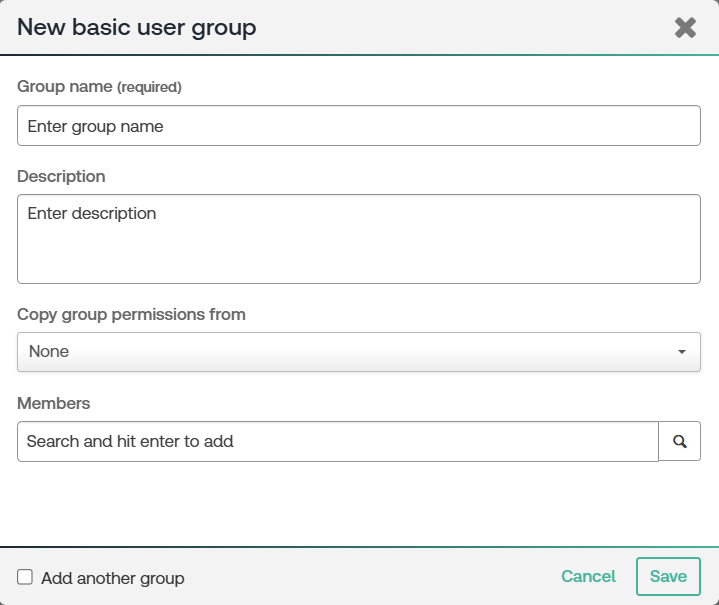
Task: Close the New basic user group dialog
Action: pyautogui.click(x=685, y=28)
